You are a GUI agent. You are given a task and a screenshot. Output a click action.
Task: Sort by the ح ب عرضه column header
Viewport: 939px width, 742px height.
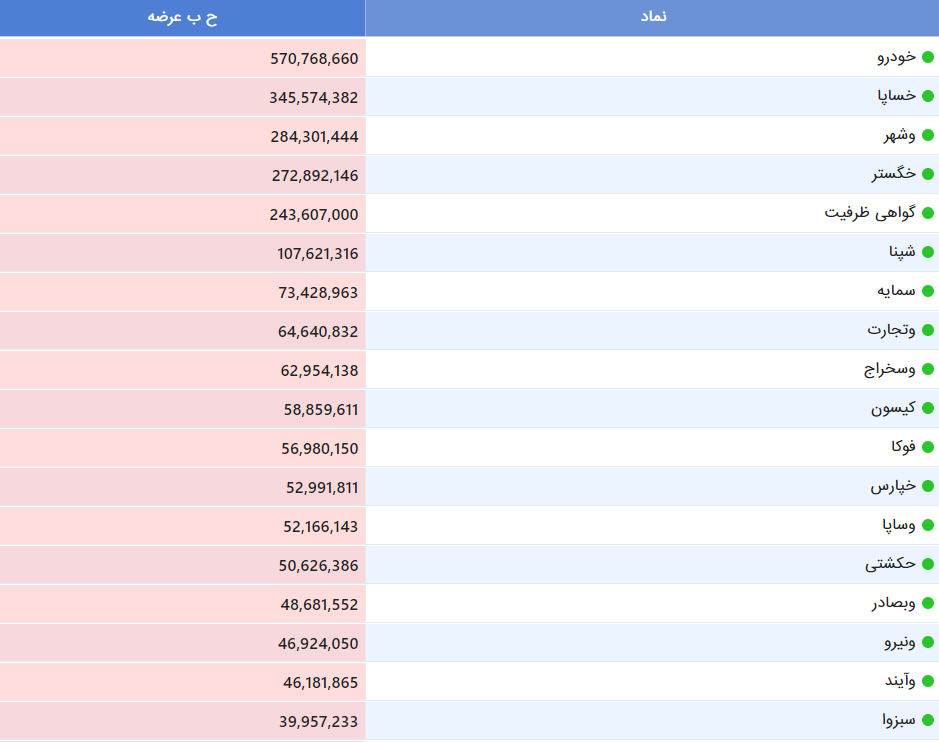click(x=183, y=17)
